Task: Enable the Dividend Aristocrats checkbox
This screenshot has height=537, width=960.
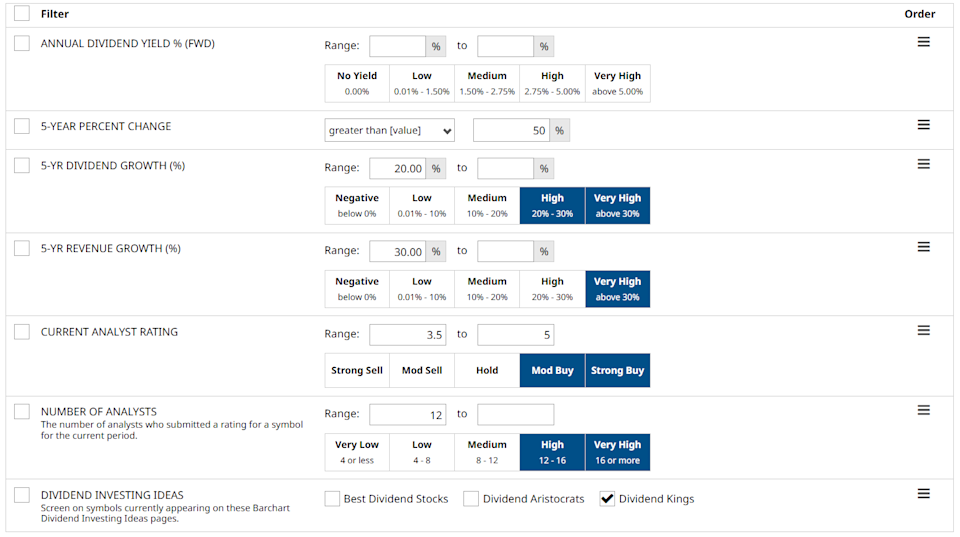Action: [471, 499]
